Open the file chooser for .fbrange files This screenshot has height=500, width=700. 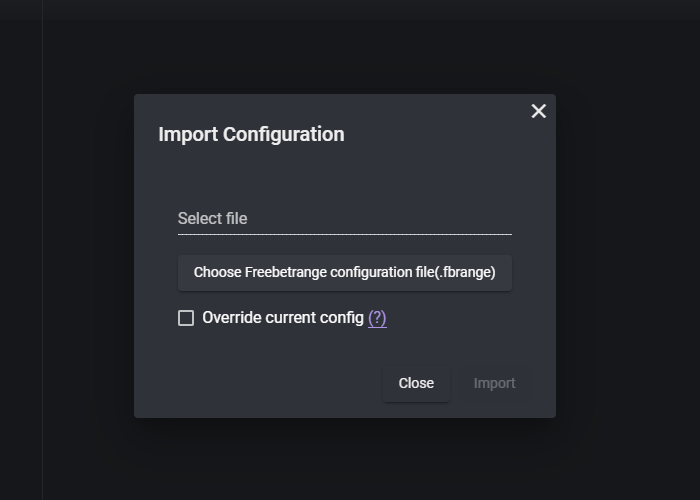(x=345, y=273)
